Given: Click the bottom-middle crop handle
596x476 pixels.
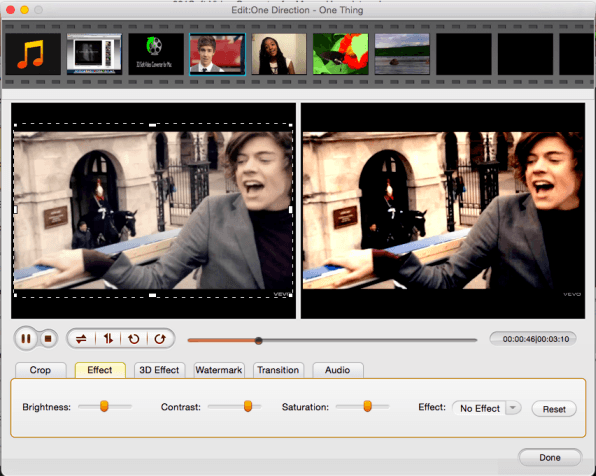Looking at the screenshot, I should [x=152, y=295].
